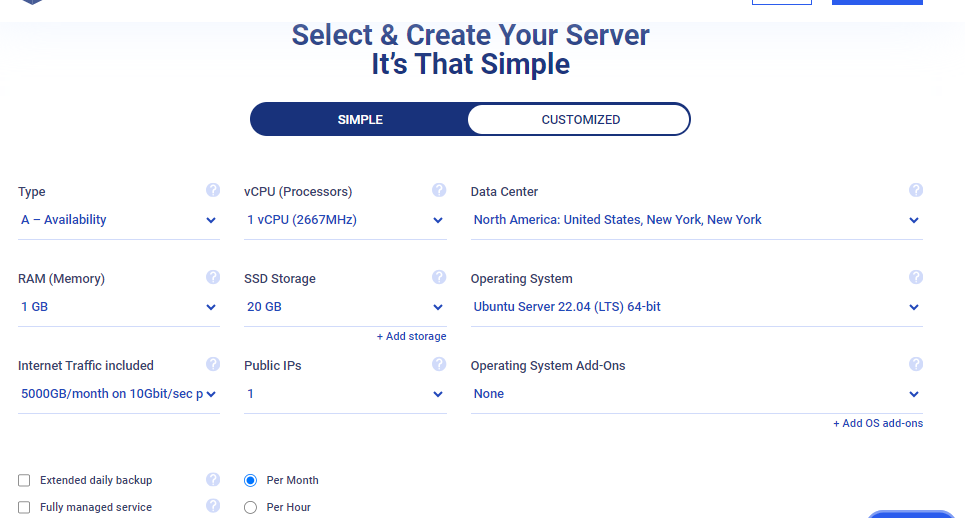Open help icon for Type field
This screenshot has height=518, width=965.
pyautogui.click(x=213, y=190)
